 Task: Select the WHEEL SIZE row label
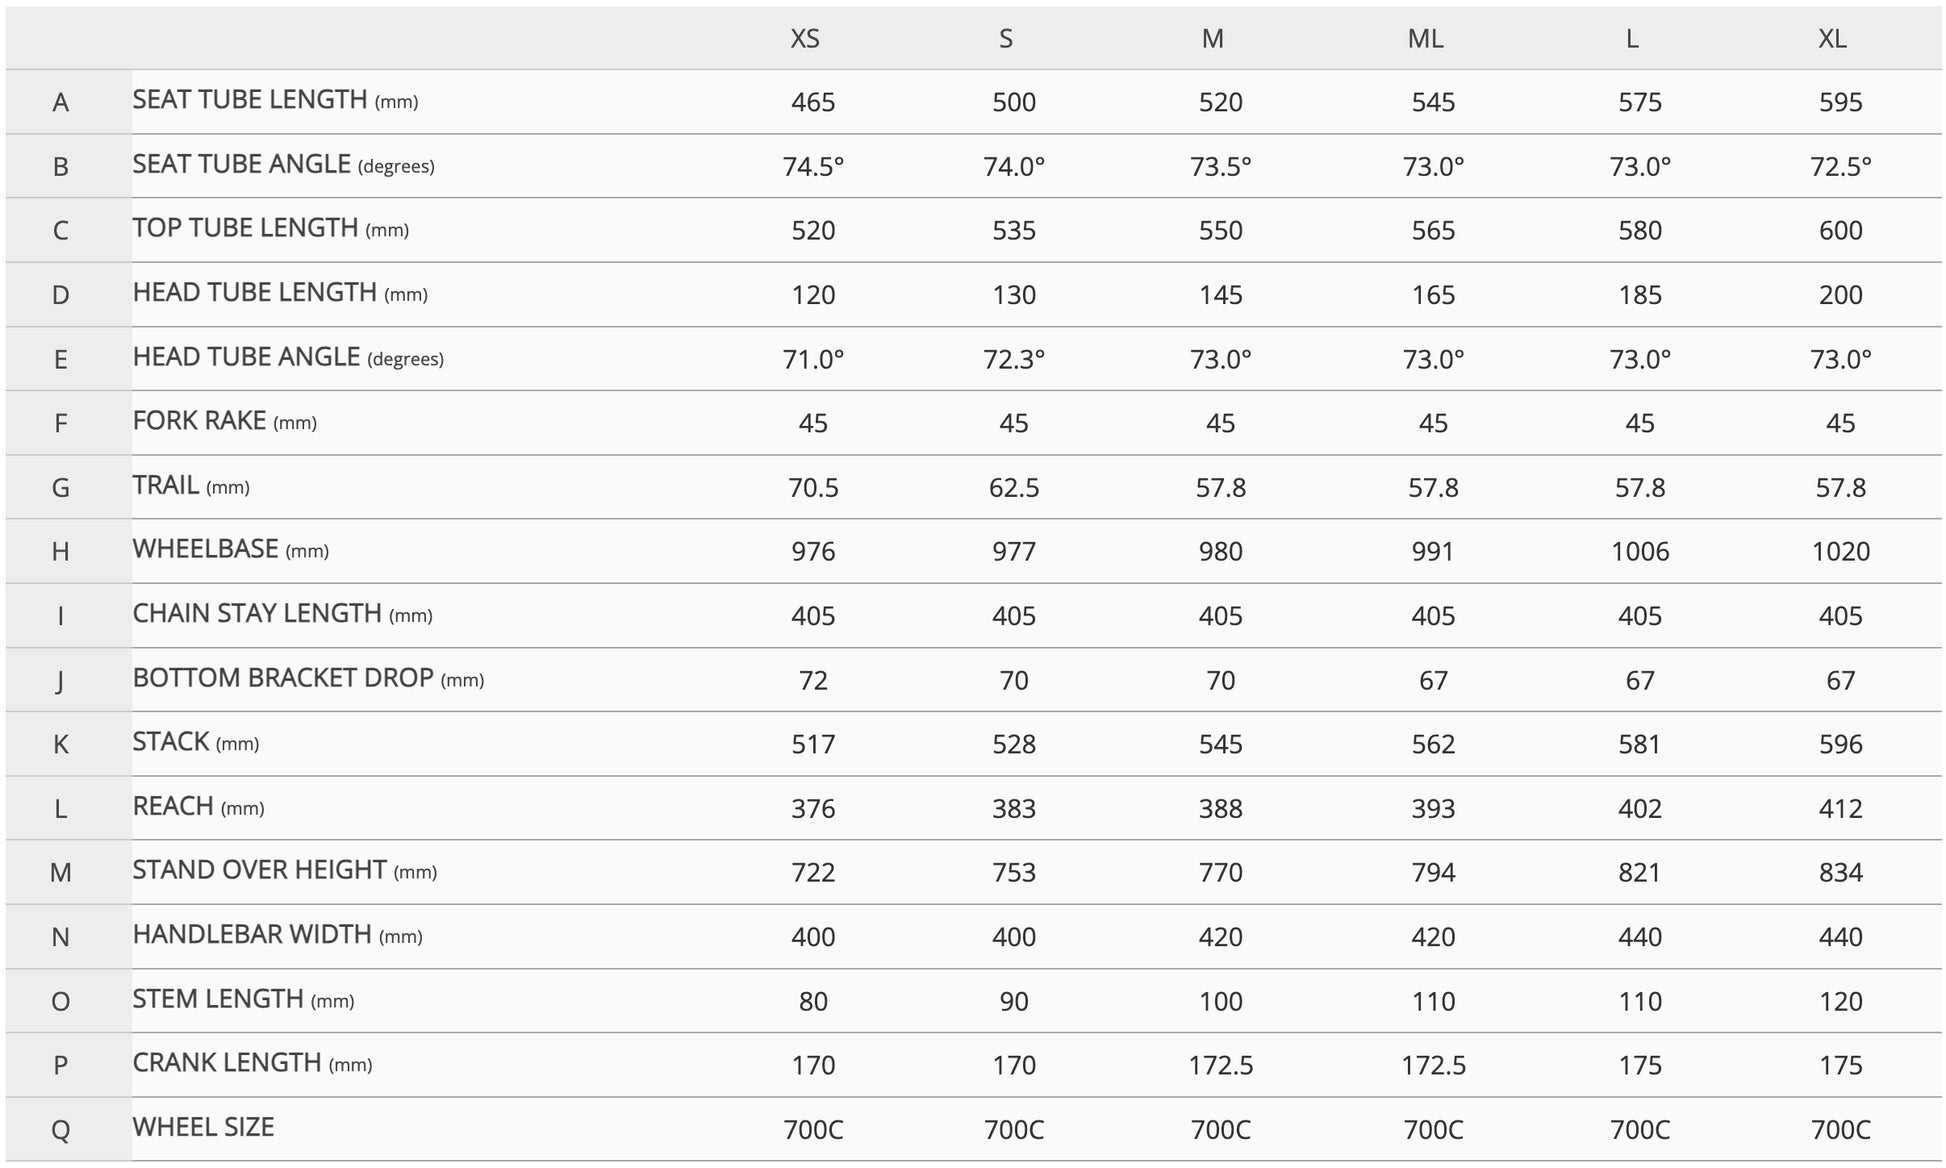(x=203, y=1127)
